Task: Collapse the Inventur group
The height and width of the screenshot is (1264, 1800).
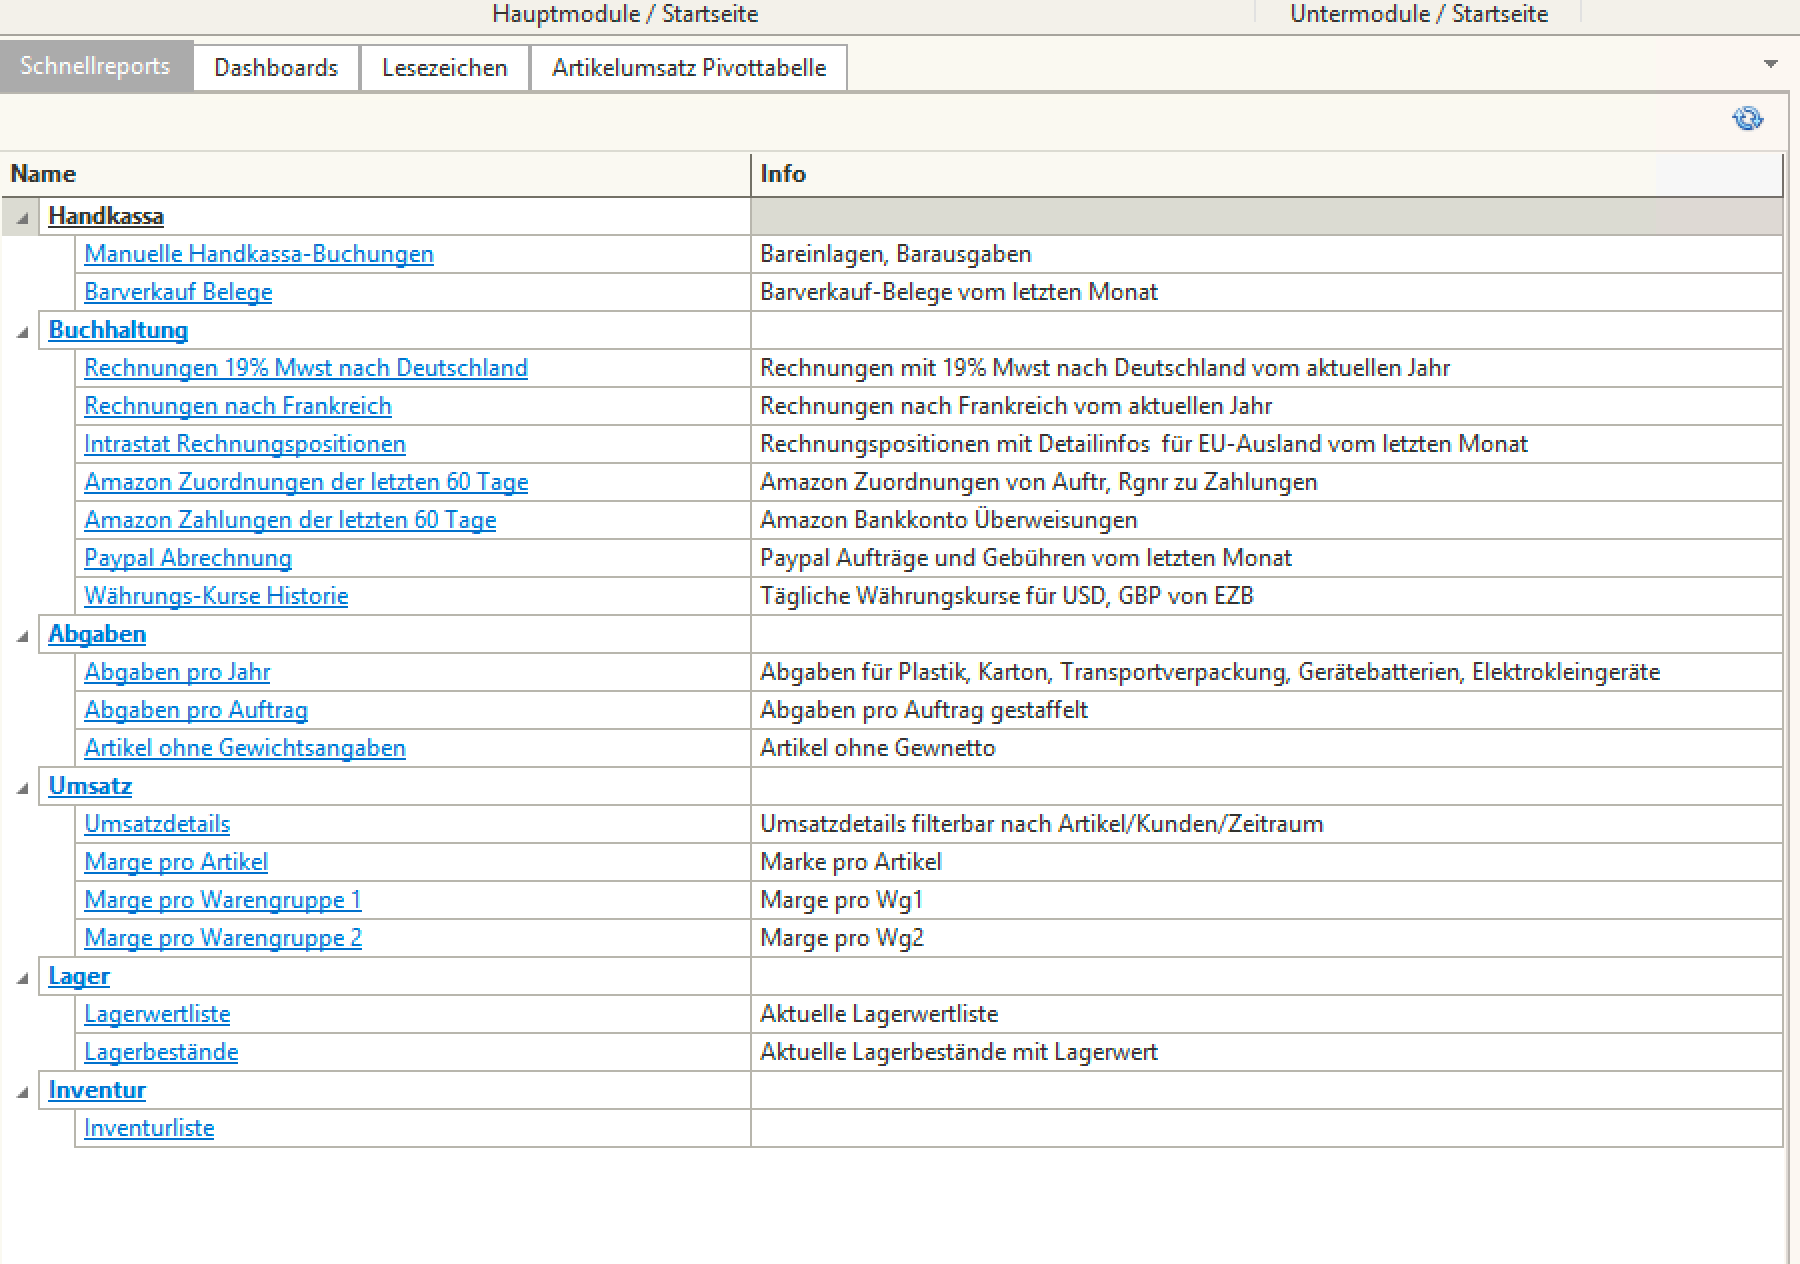Action: (22, 1091)
